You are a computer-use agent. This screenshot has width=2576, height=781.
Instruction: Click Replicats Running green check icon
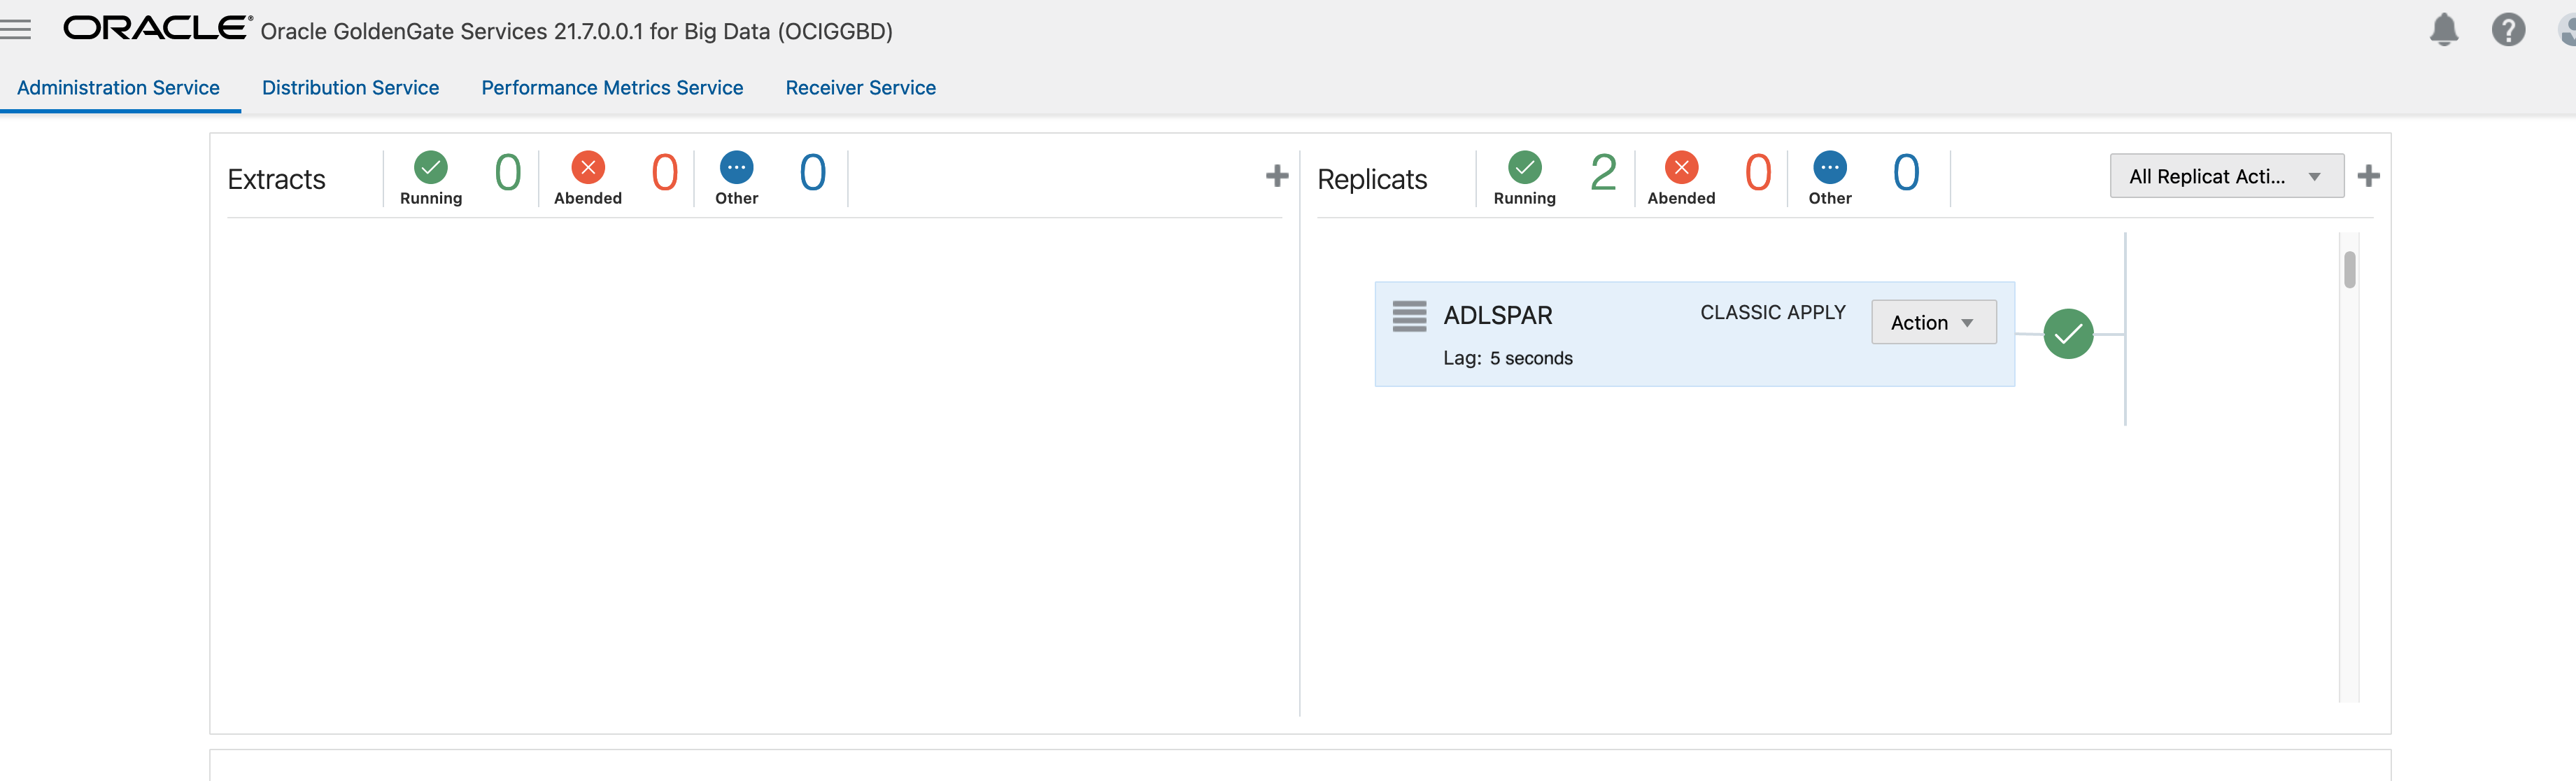1524,167
